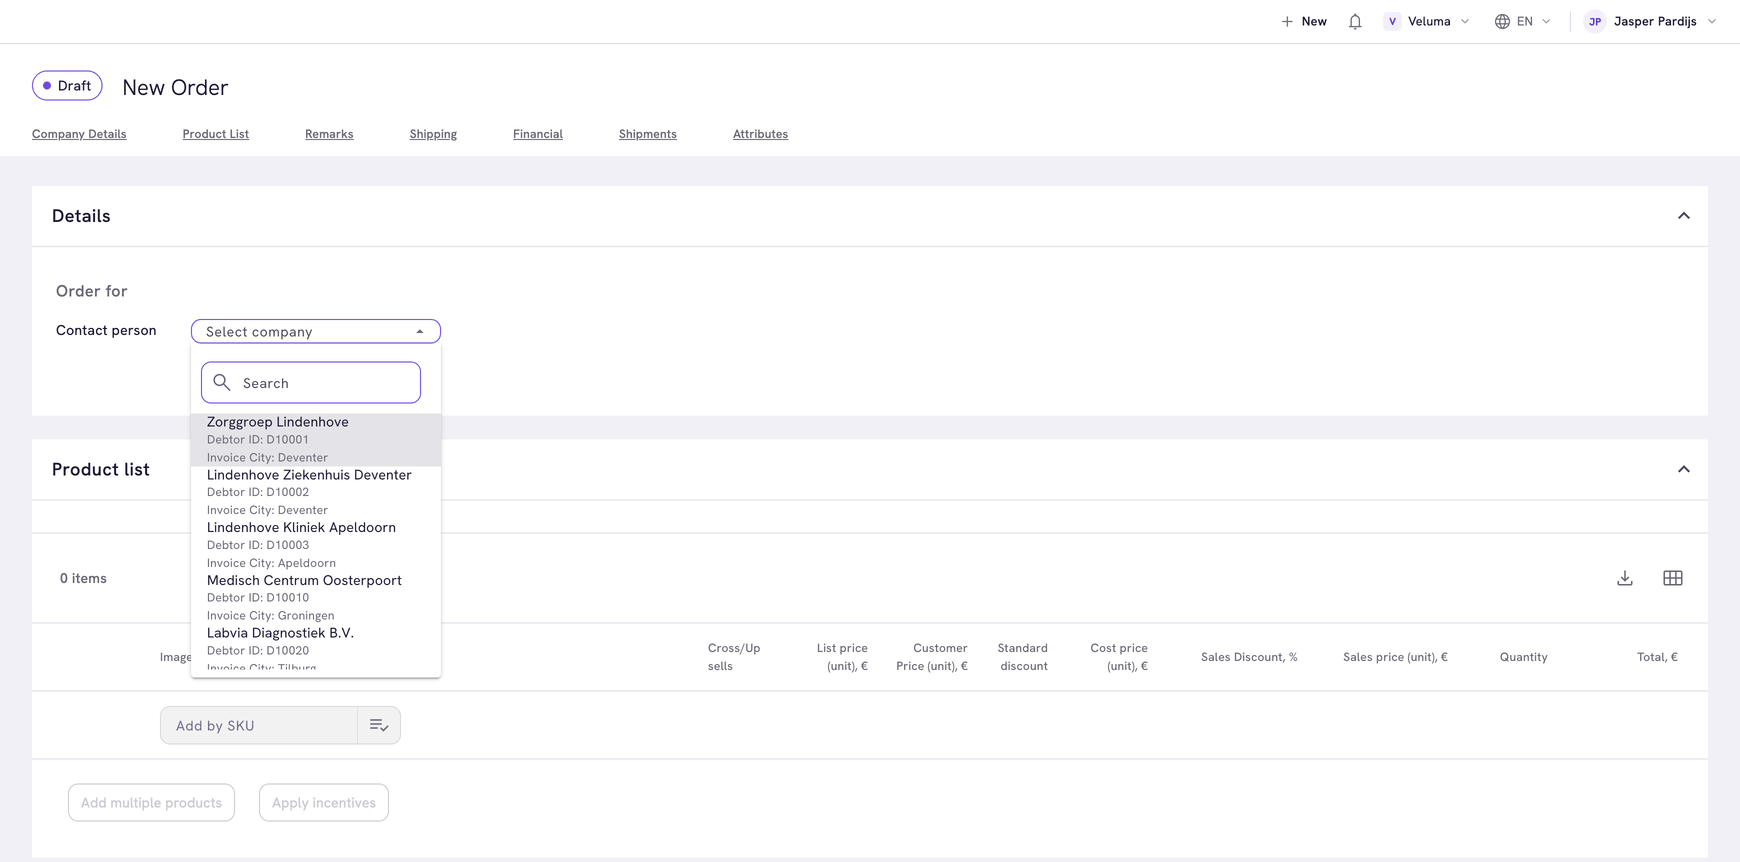This screenshot has width=1740, height=862.
Task: Close the Select company dropdown
Action: pyautogui.click(x=316, y=331)
